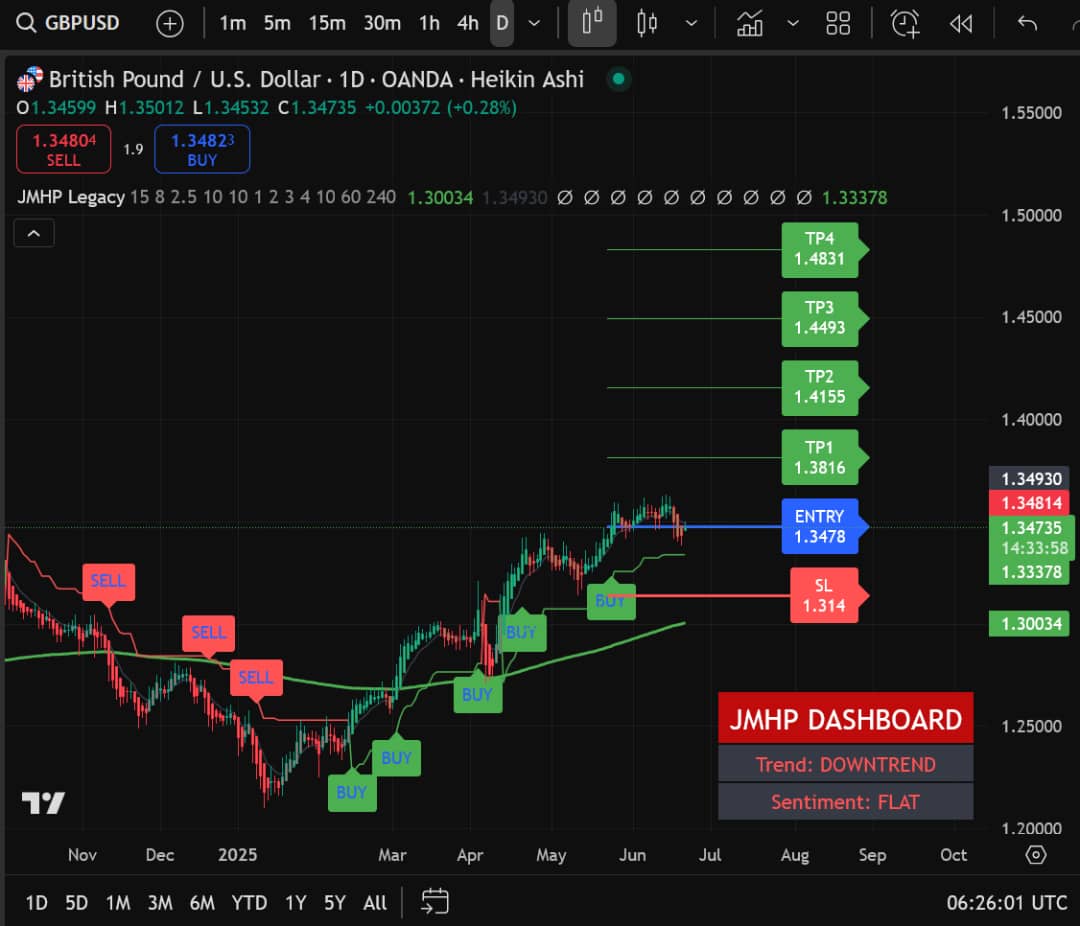Viewport: 1080px width, 926px height.
Task: Click the red 1.34814 price label
Action: coord(1030,503)
